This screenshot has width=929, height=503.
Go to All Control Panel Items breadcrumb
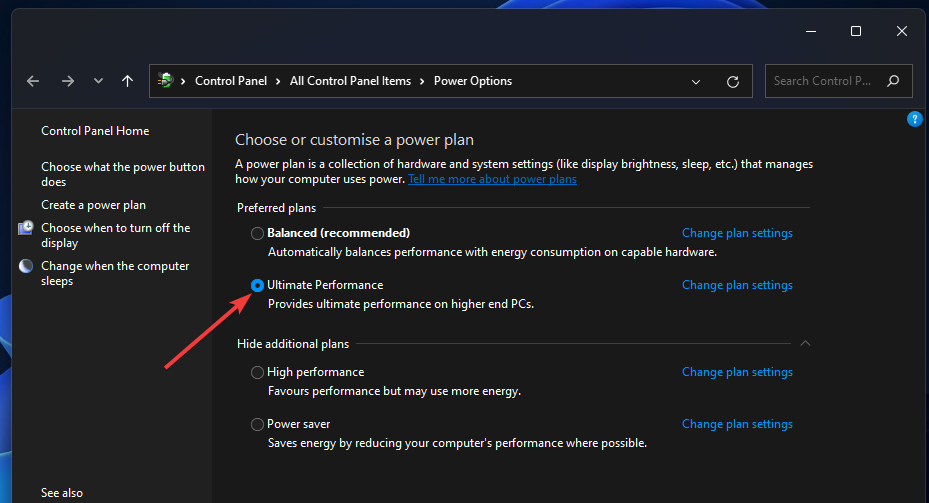pos(350,81)
